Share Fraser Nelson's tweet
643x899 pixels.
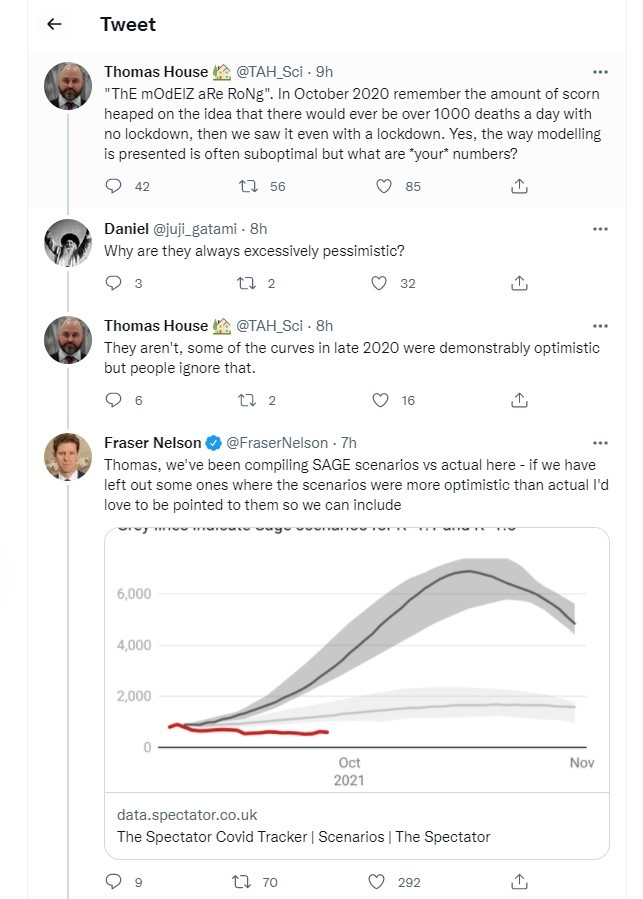519,882
